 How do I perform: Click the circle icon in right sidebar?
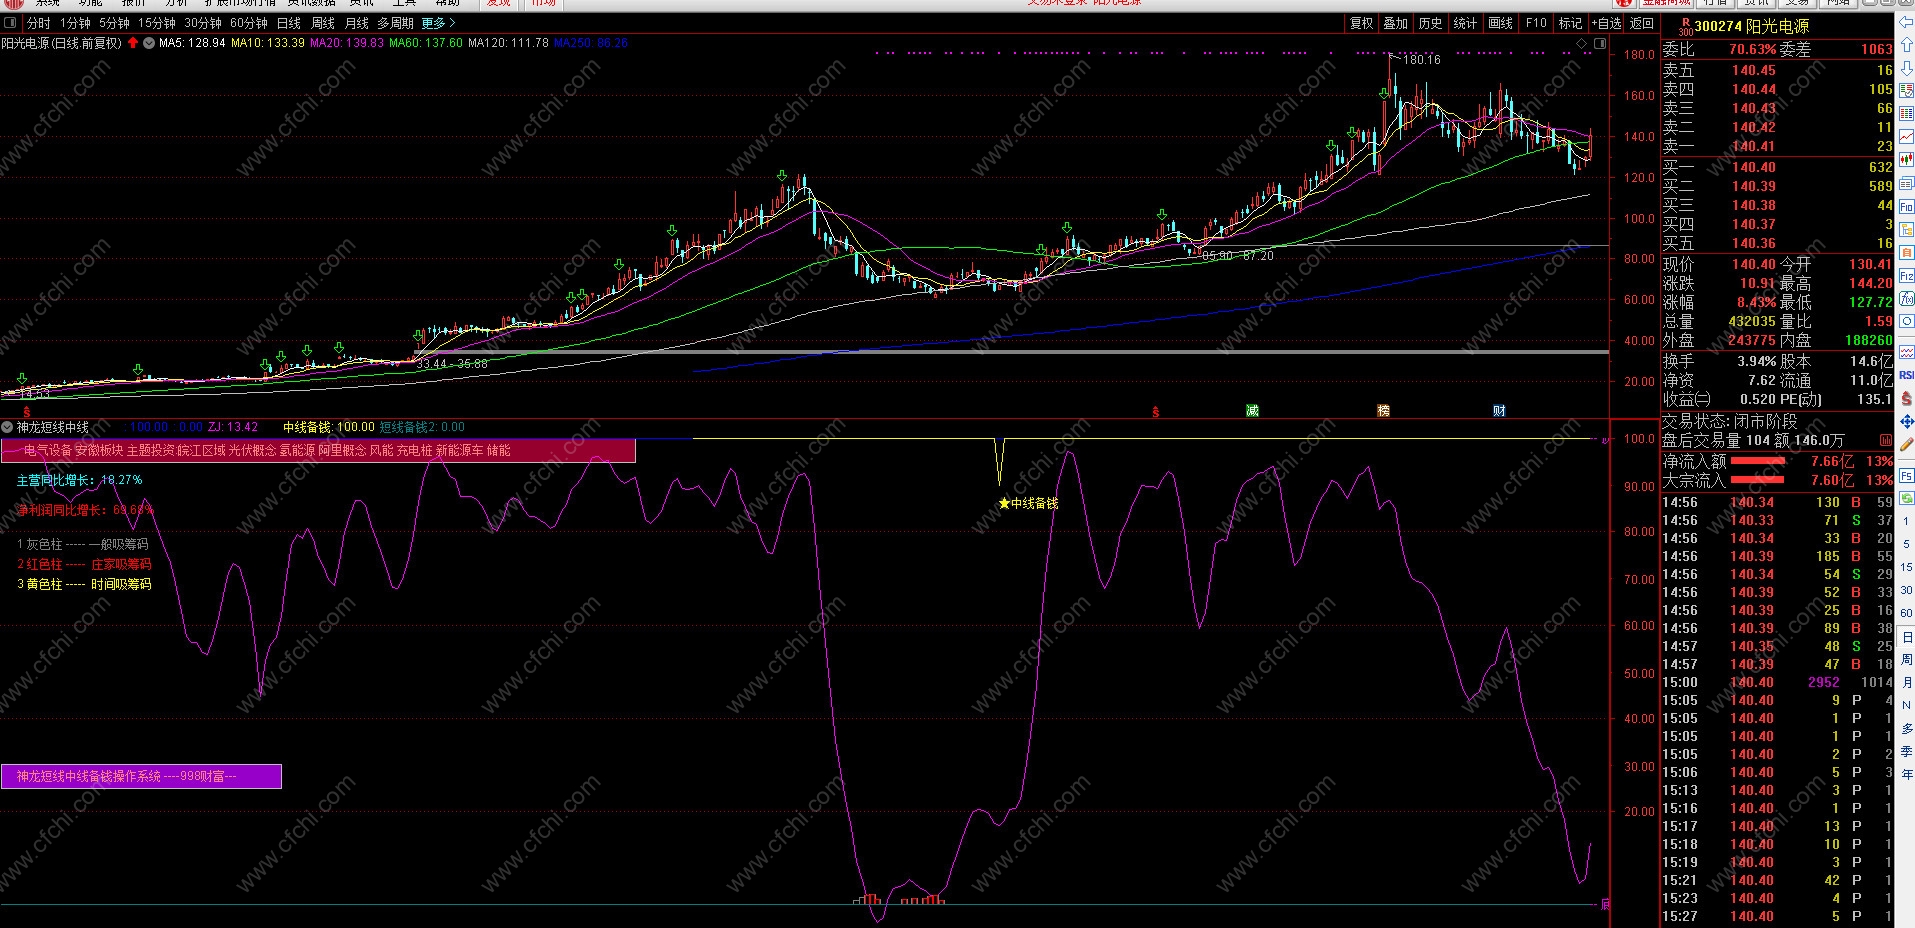tap(1906, 321)
